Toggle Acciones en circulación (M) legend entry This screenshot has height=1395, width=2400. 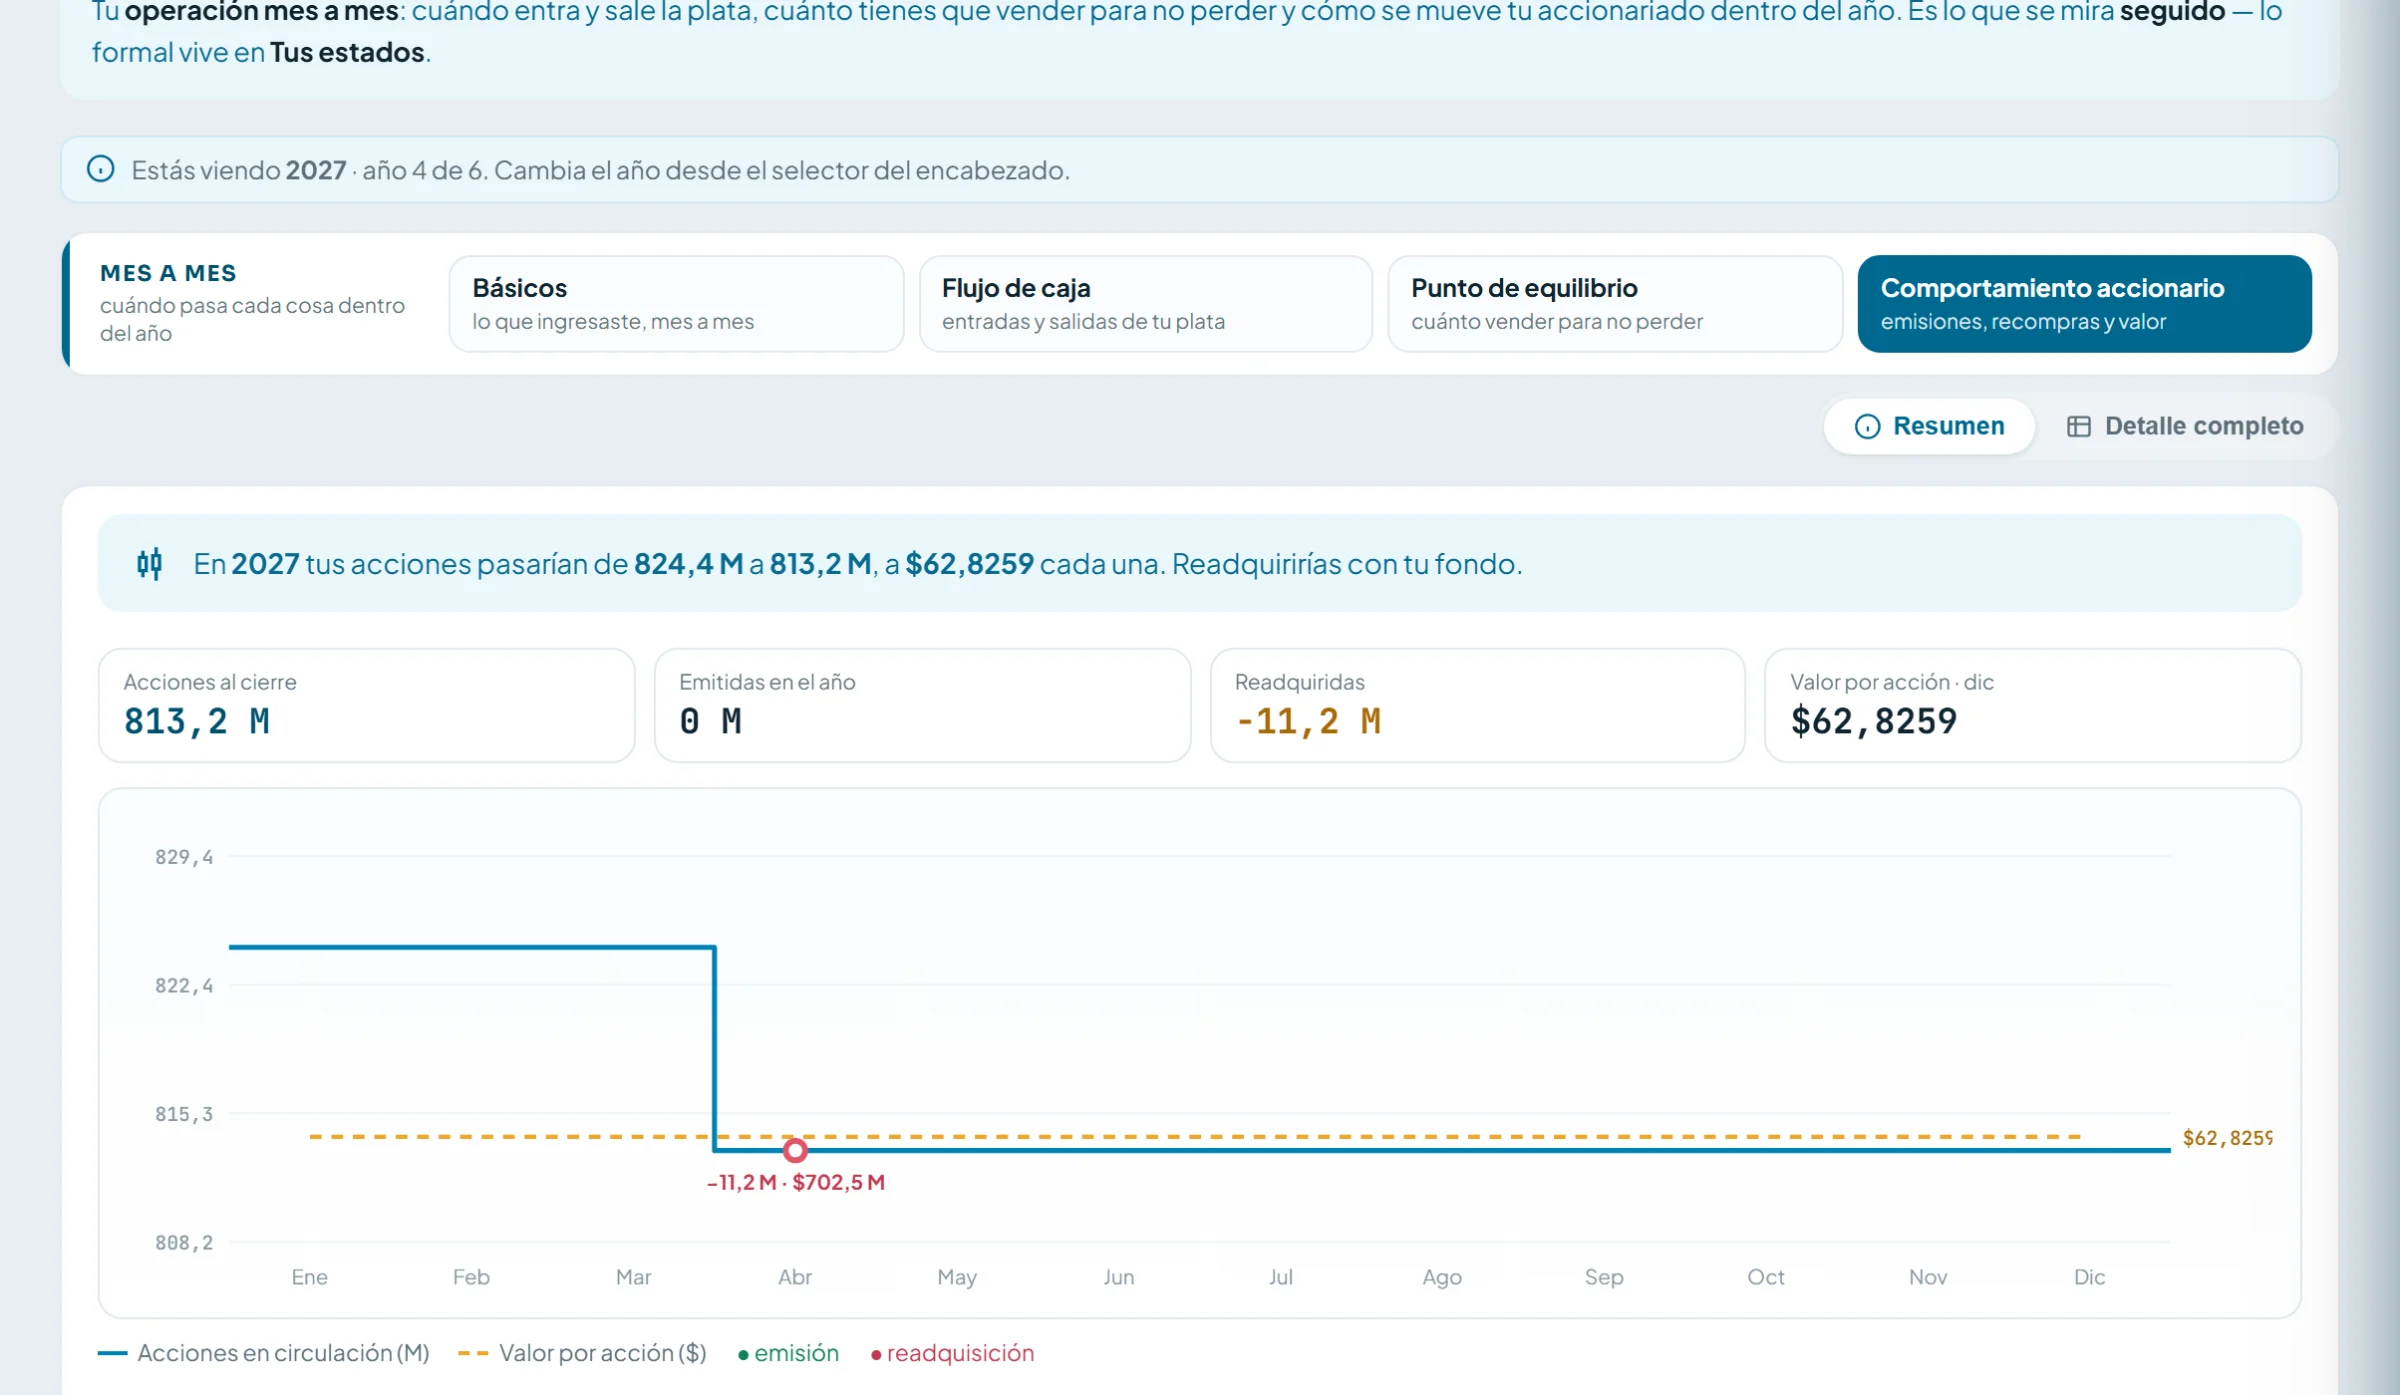coord(264,1353)
